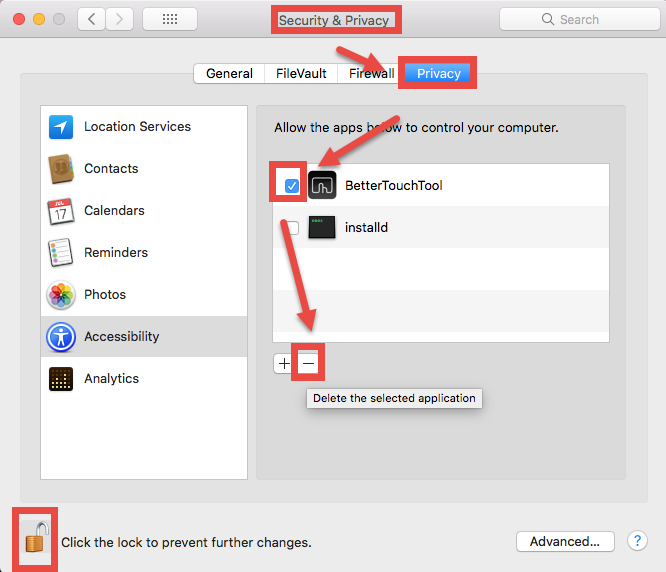Viewport: 666px width, 572px height.
Task: Select the BetterTouchTool name text
Action: 394,186
